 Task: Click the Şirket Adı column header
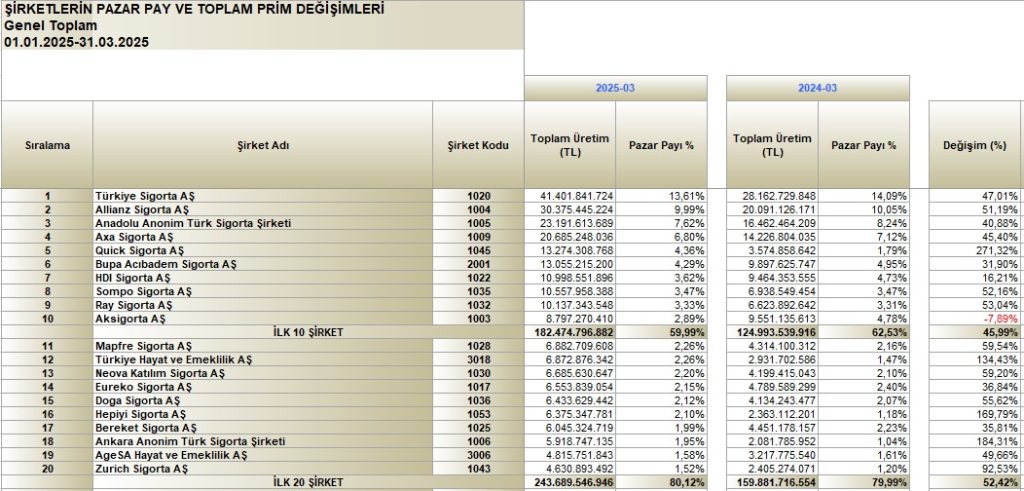263,145
